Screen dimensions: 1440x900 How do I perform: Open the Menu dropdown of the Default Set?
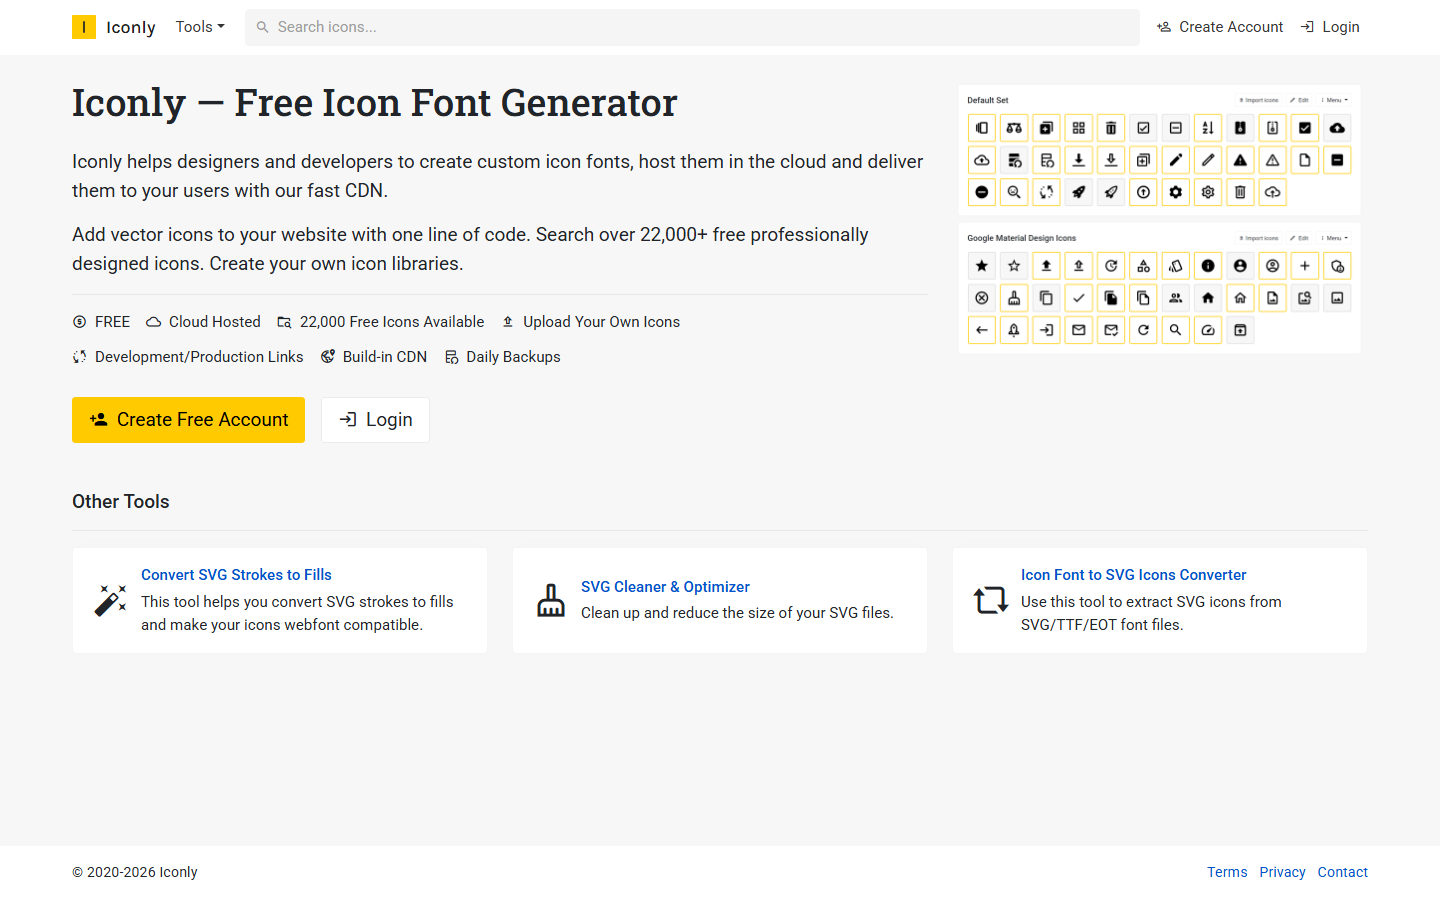(x=1334, y=98)
